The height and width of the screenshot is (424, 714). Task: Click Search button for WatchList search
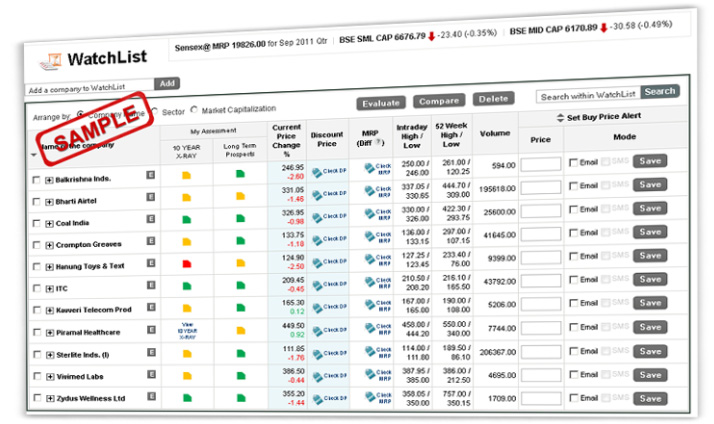pyautogui.click(x=660, y=91)
